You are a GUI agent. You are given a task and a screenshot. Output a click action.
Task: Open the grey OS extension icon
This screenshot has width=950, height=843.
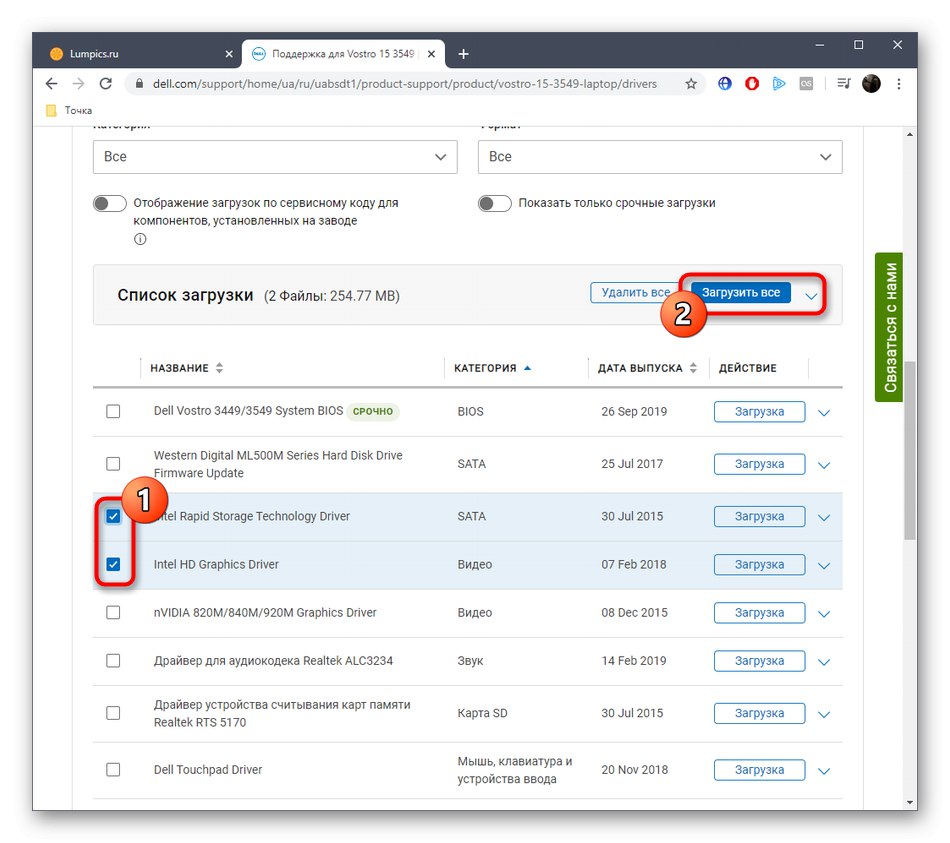[x=806, y=84]
